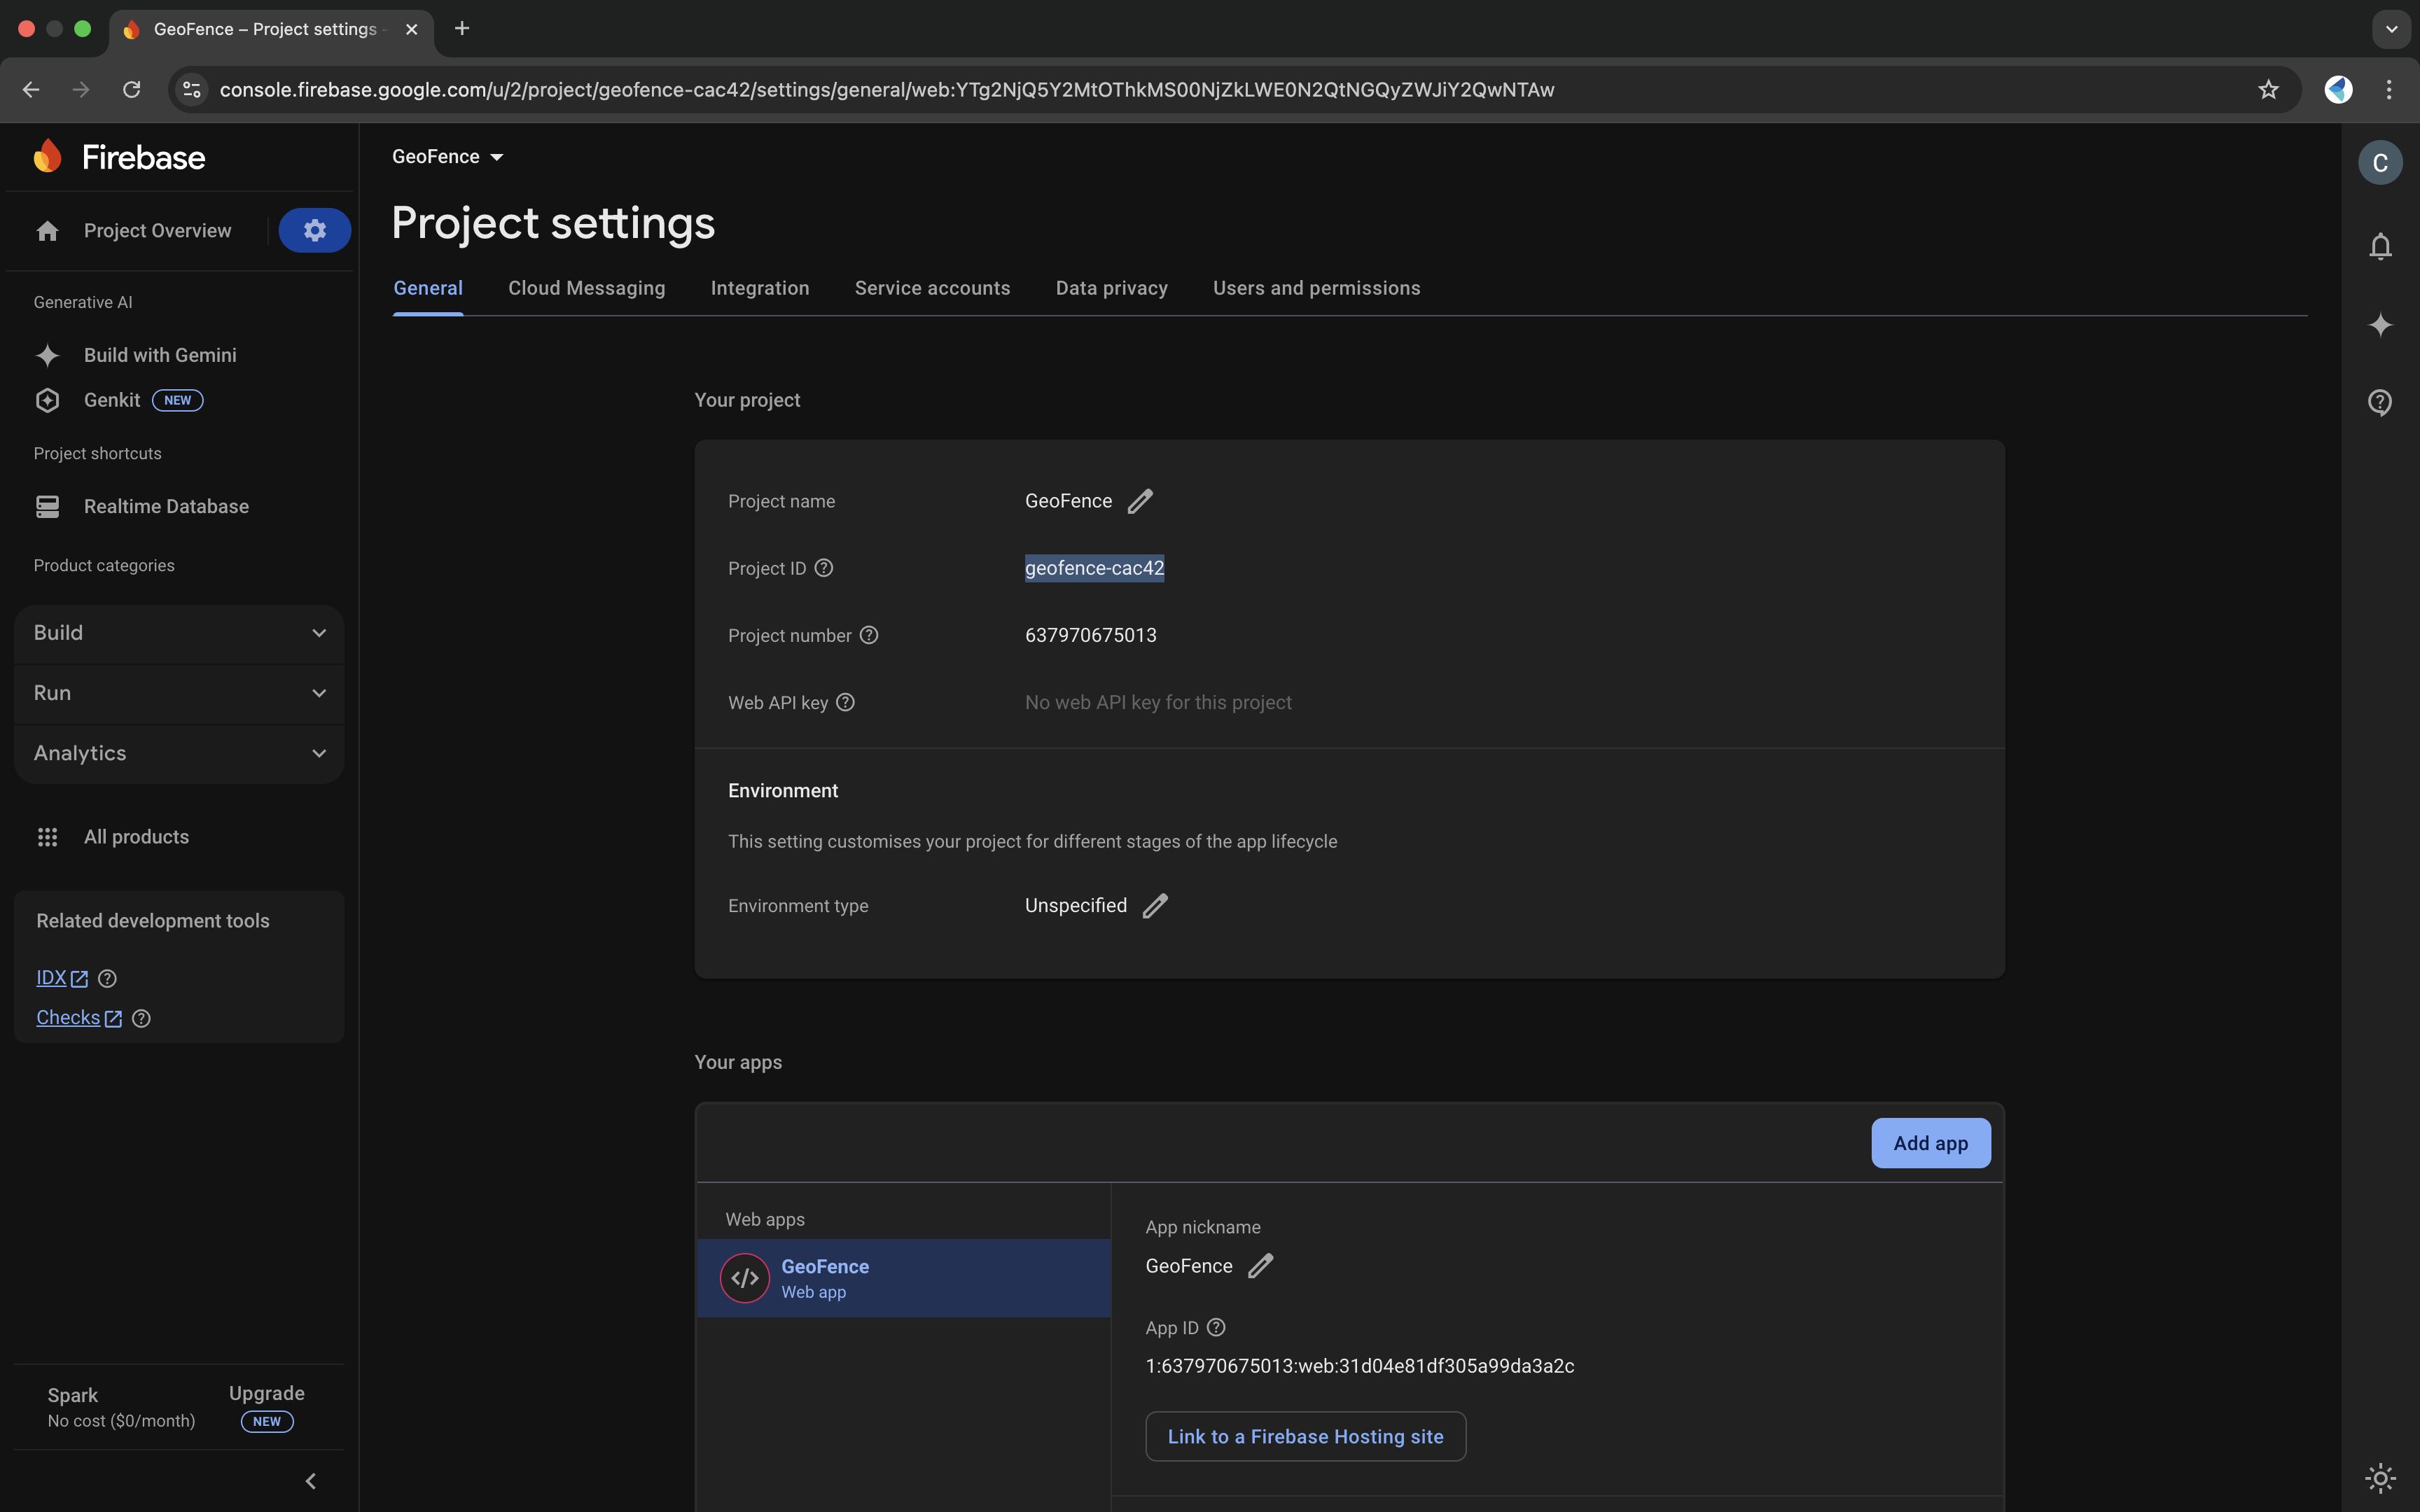Expand the Build product category
The image size is (2420, 1512).
(177, 632)
